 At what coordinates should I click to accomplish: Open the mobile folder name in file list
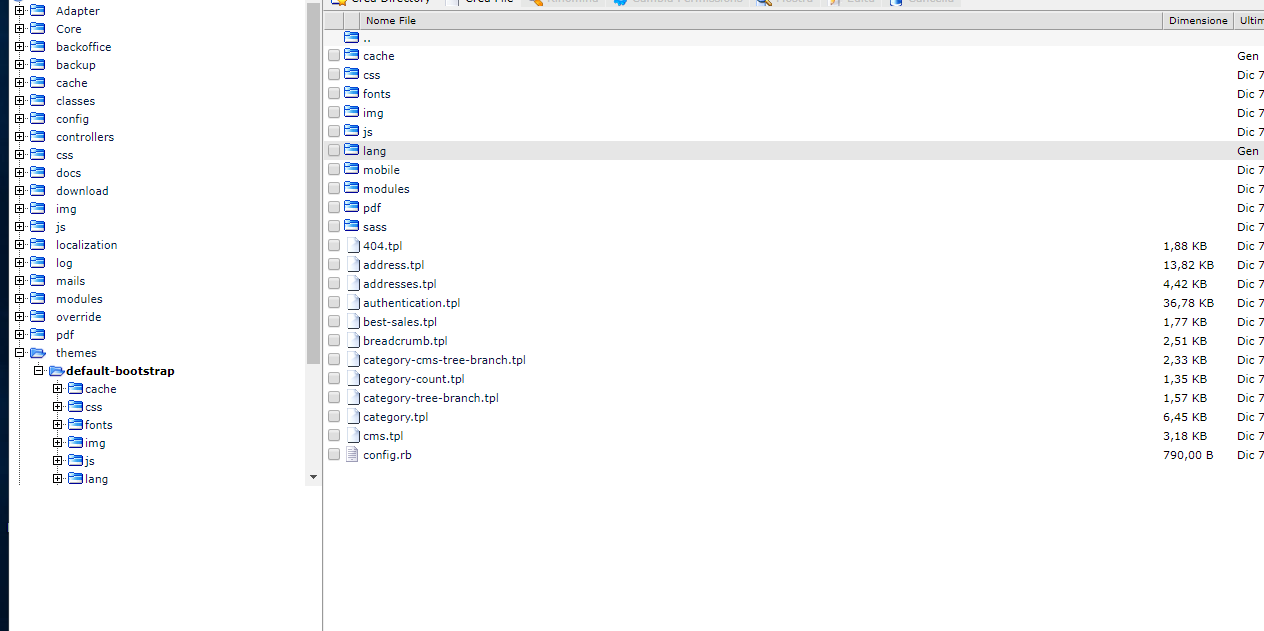(381, 170)
